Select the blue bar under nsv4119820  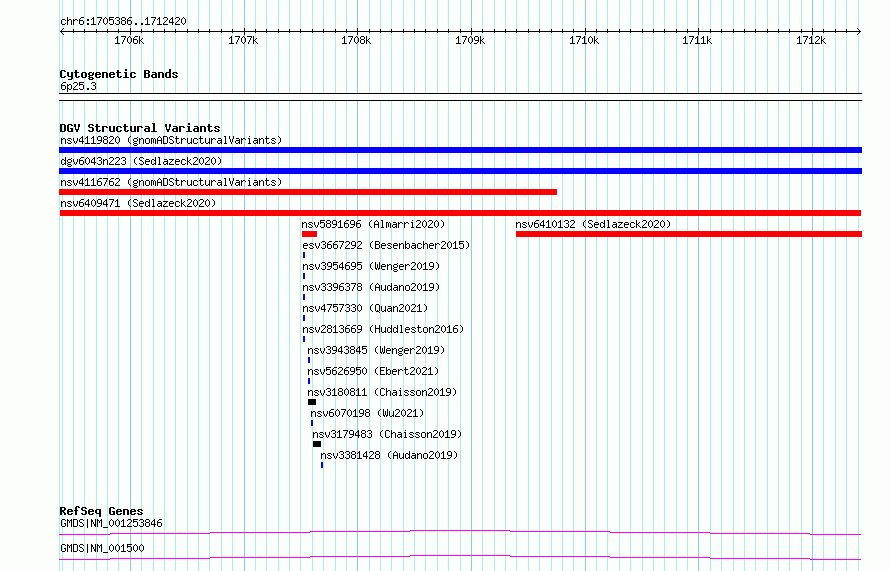[460, 150]
